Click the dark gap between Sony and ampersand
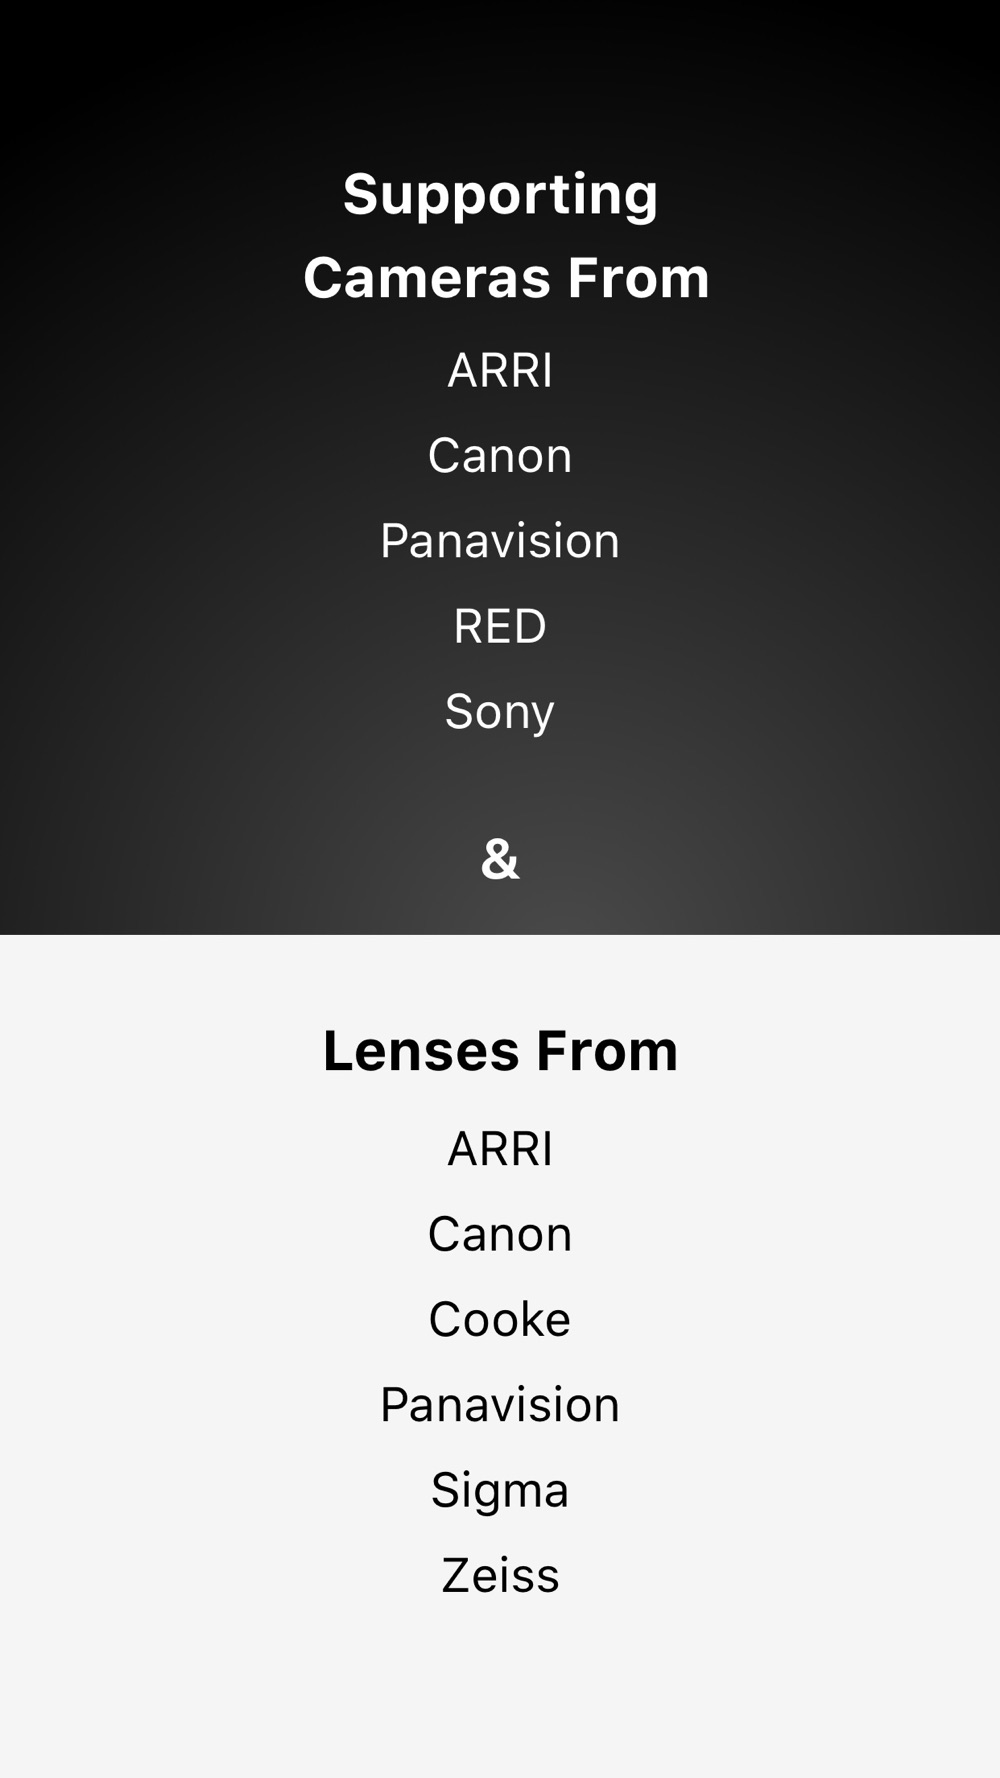The image size is (1000, 1778). coord(500,785)
